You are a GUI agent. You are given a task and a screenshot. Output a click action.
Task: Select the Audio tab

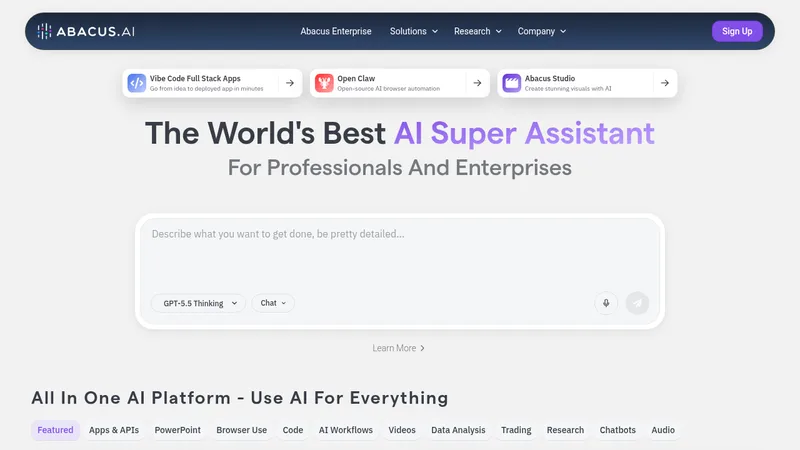pyautogui.click(x=663, y=430)
